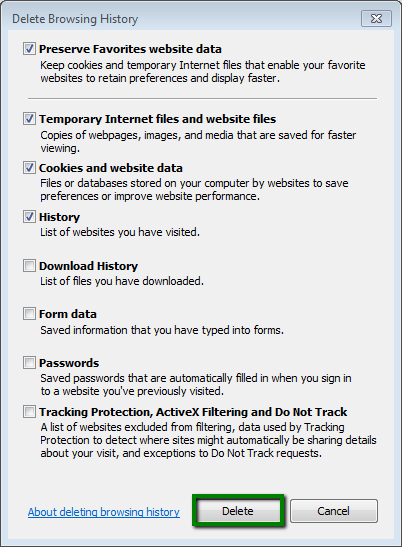Uncheck the Preserve Favorites website data checkbox
Viewport: 402px width, 547px height.
tap(29, 48)
